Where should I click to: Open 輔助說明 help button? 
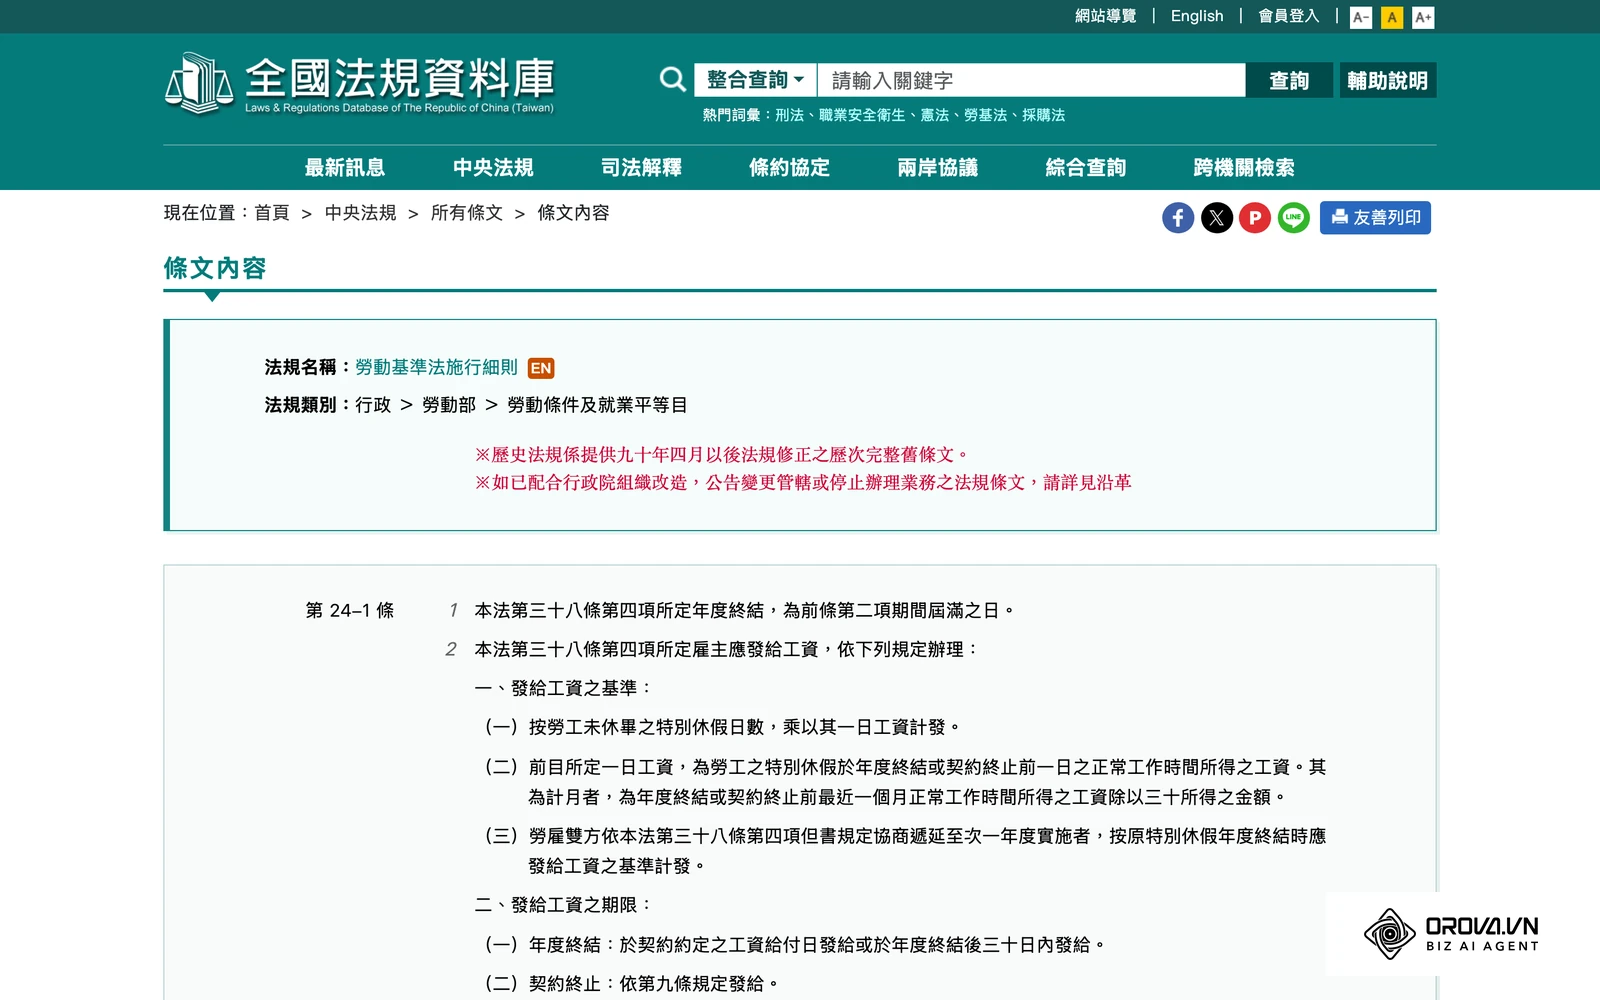[x=1387, y=80]
